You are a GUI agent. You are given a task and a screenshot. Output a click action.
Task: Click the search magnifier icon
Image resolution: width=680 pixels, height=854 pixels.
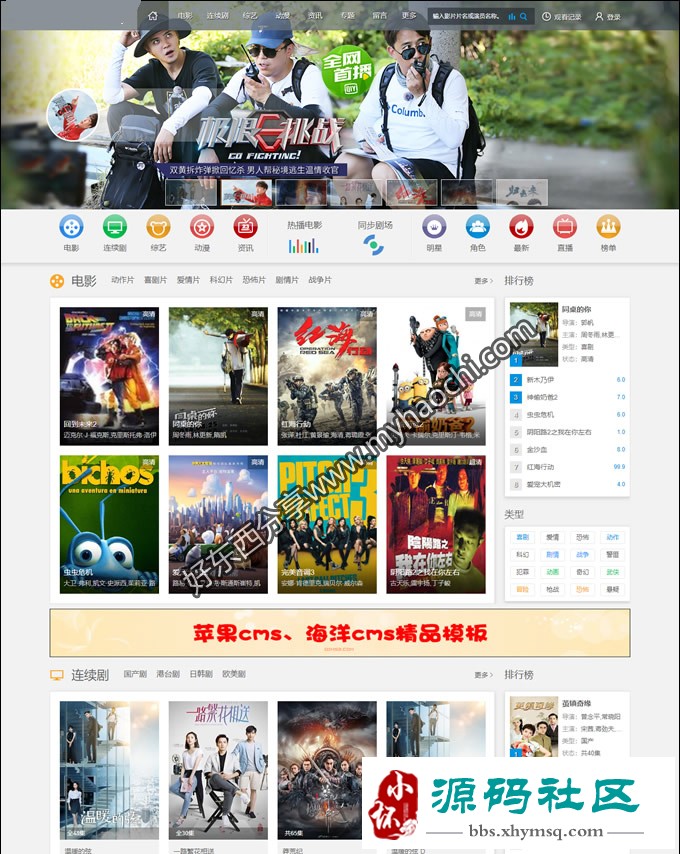(523, 16)
